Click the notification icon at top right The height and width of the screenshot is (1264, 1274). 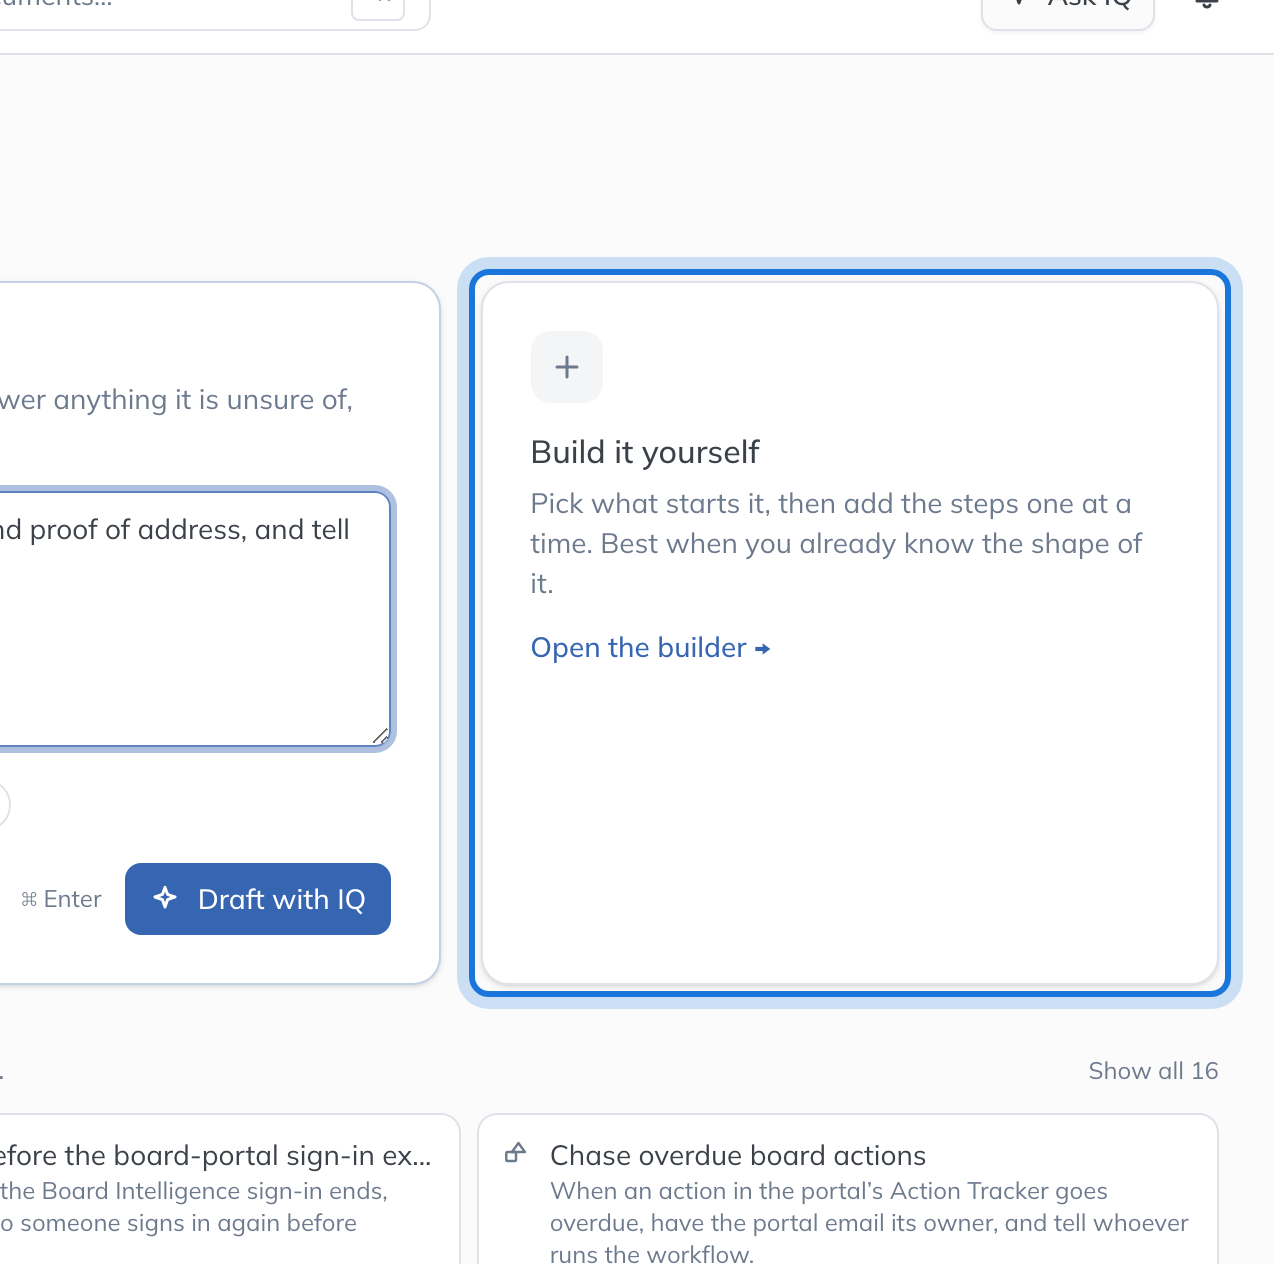[1207, 3]
